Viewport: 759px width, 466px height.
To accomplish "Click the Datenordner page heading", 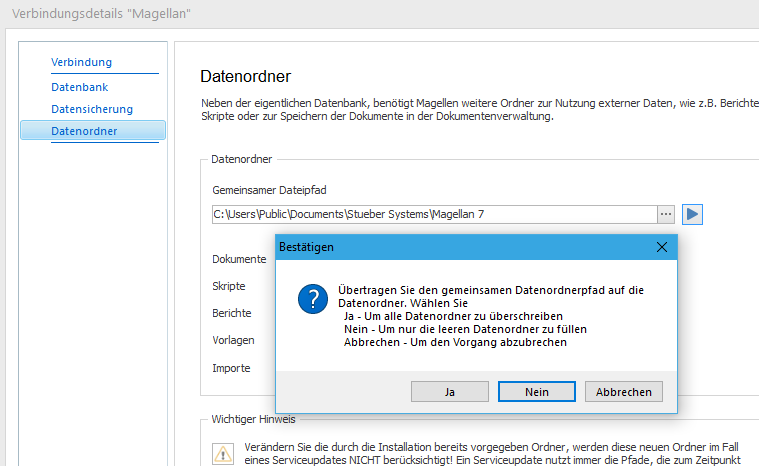I will click(245, 76).
